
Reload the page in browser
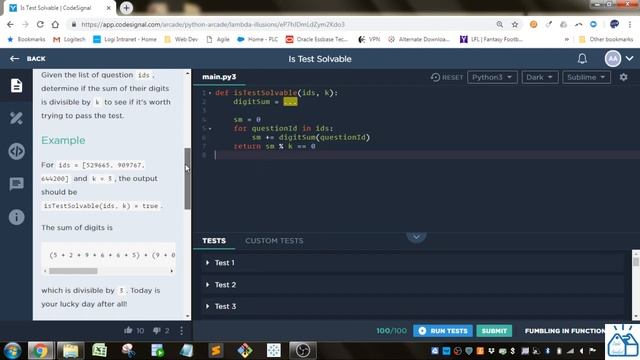click(x=40, y=24)
